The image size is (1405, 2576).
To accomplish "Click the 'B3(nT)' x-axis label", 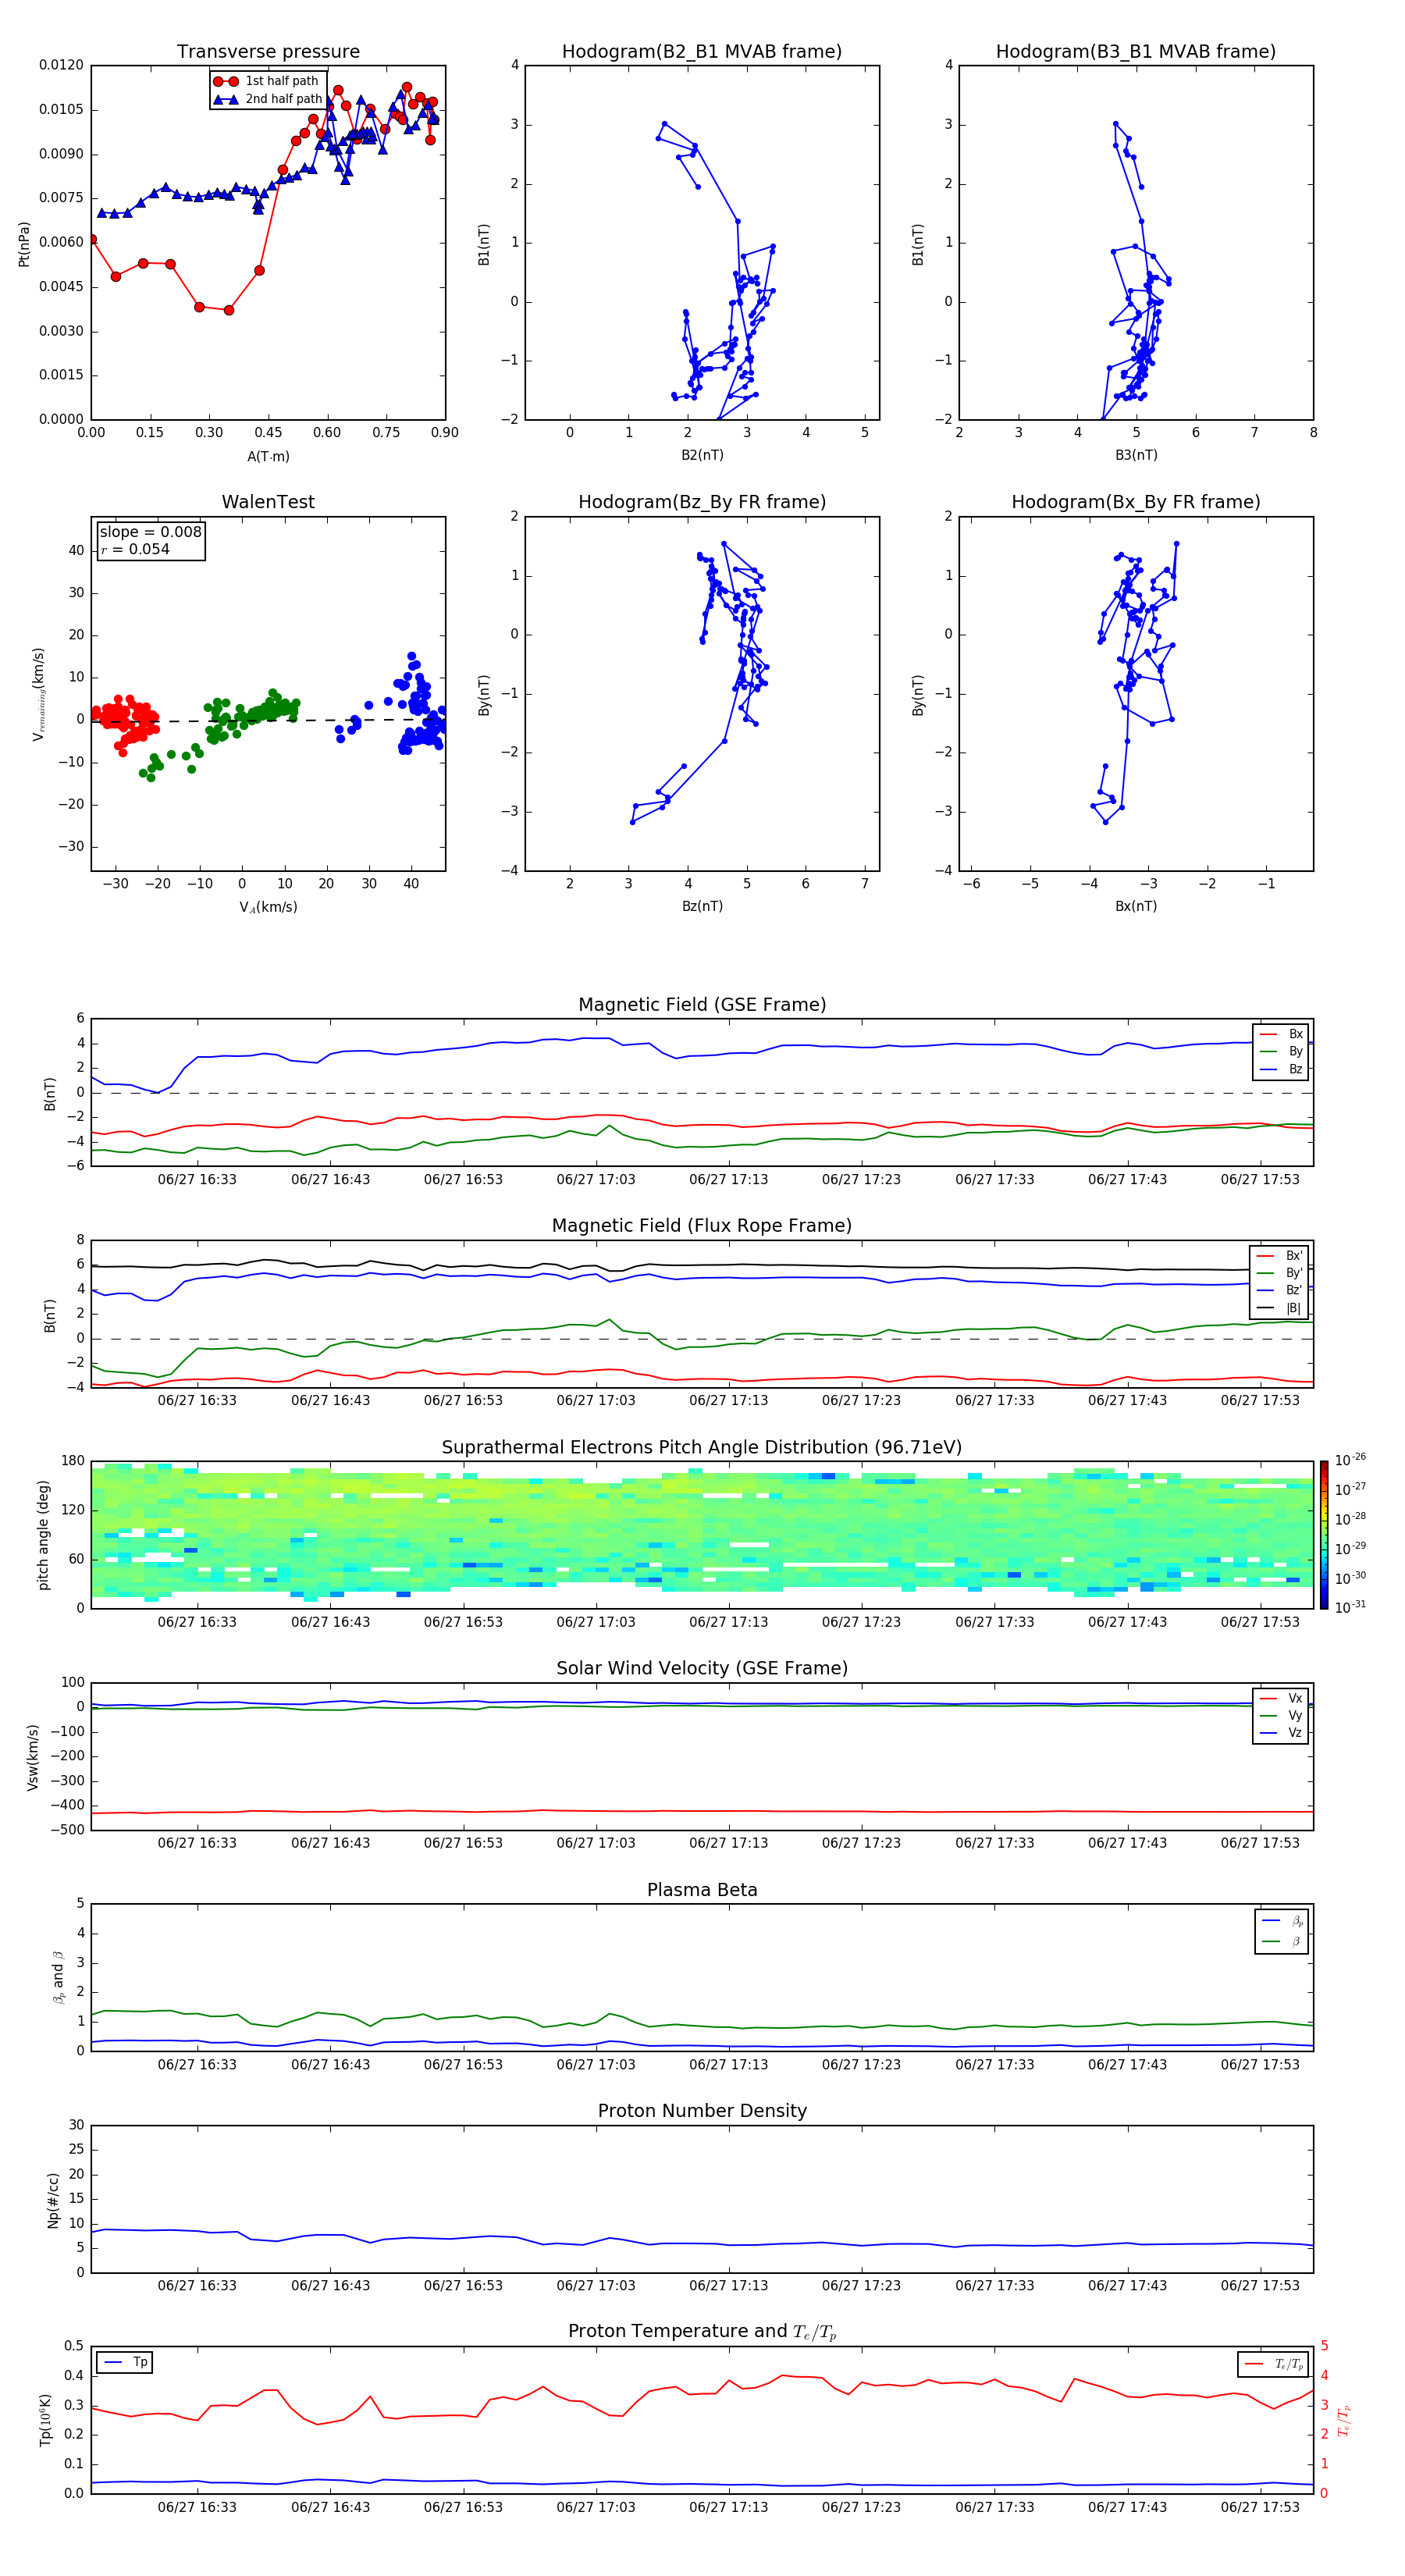I will click(x=1136, y=455).
